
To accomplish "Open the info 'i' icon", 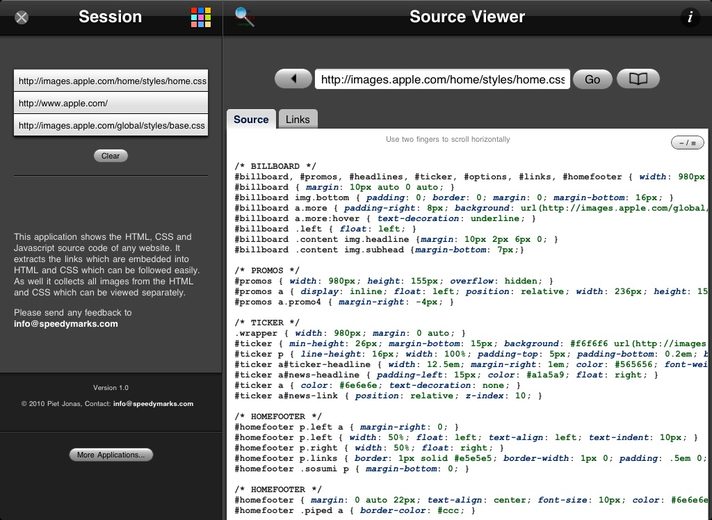I will tap(690, 17).
